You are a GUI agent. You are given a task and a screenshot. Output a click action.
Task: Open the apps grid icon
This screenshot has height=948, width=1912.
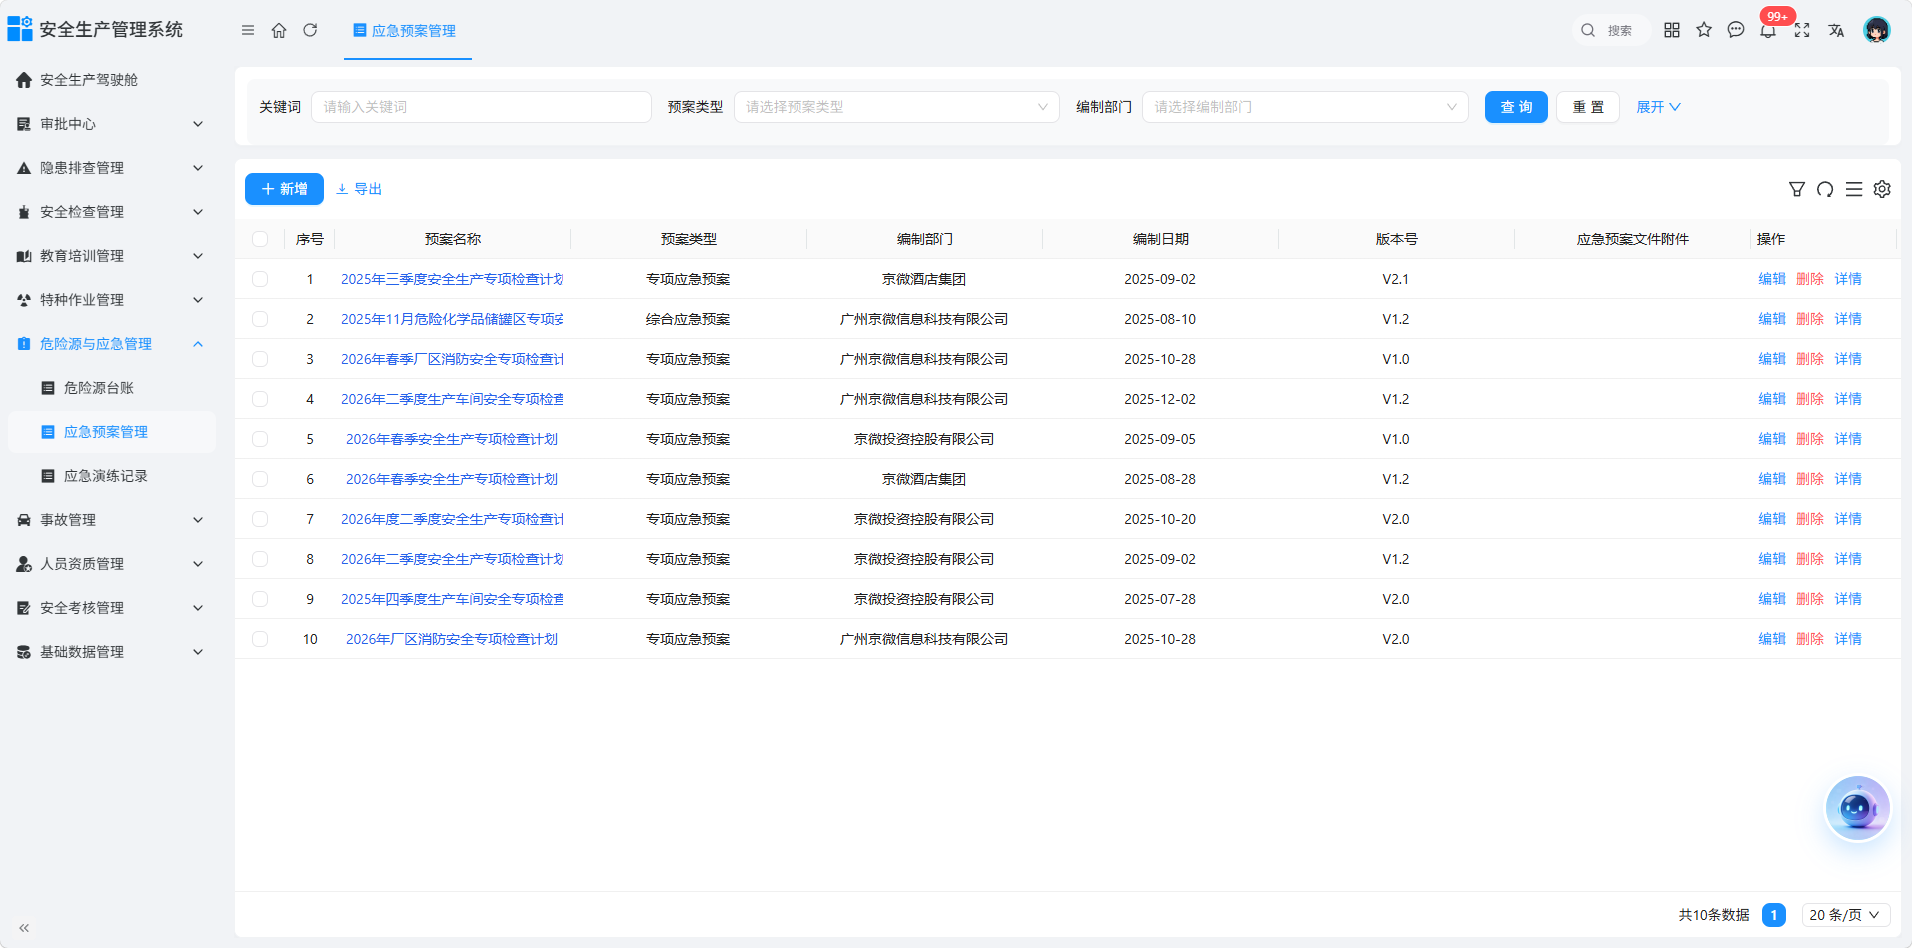coord(1672,30)
